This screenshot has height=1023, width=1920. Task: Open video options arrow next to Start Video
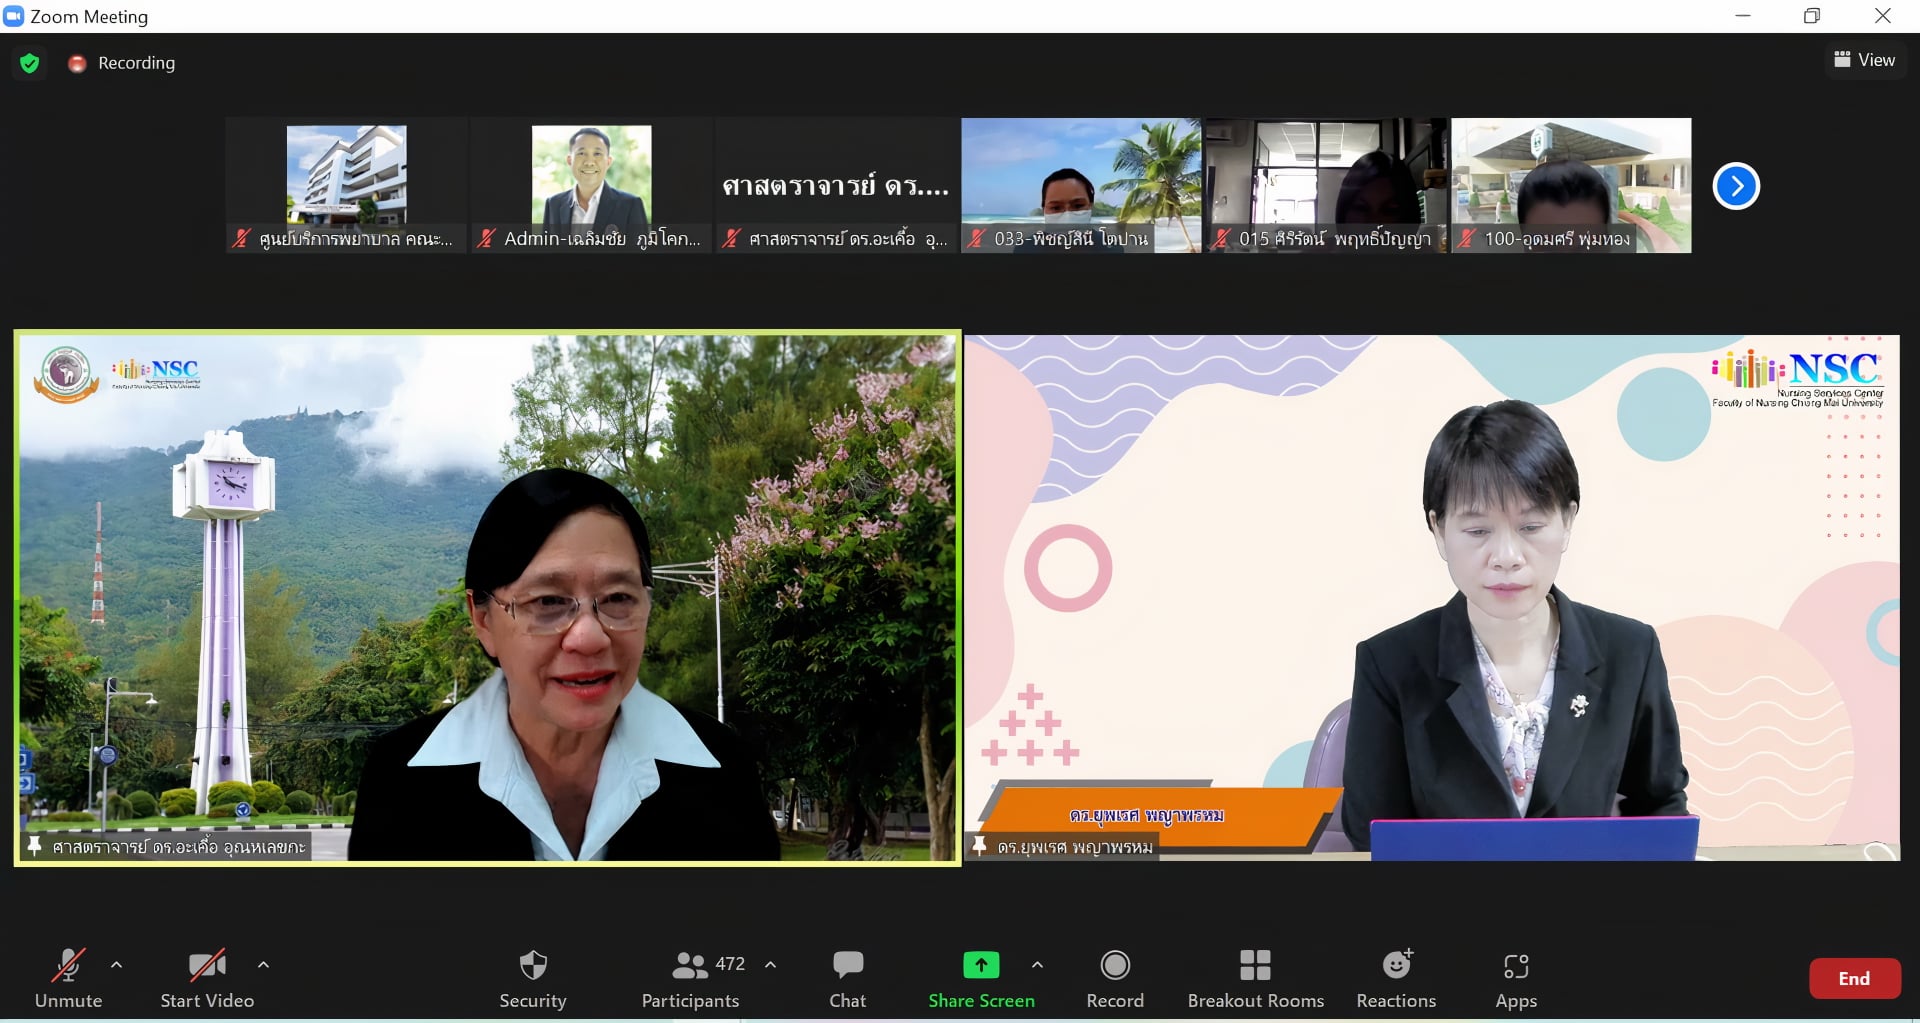[263, 965]
